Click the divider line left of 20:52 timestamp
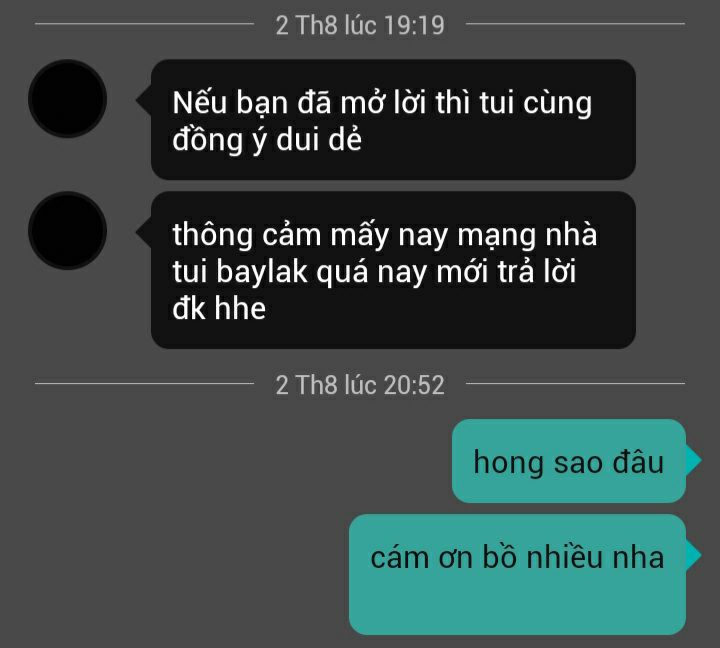Screen dimensions: 720x648 coord(144,383)
